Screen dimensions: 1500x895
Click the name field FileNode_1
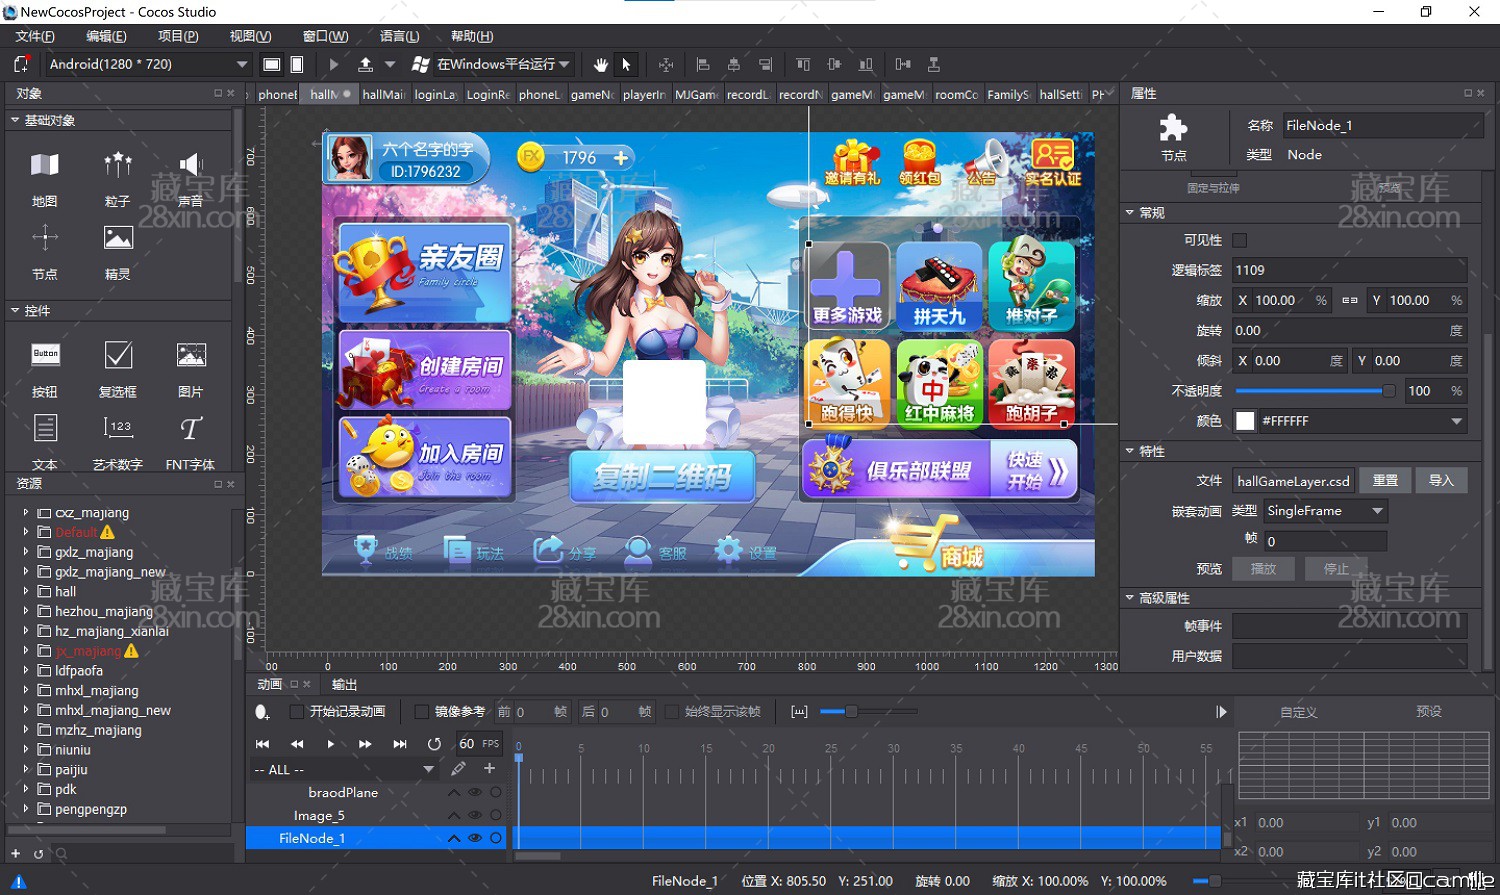tap(1382, 125)
